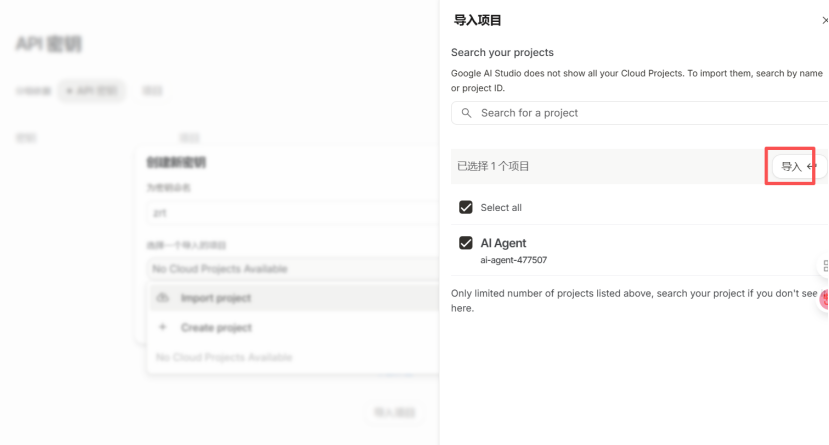829x445 pixels.
Task: Open the No Cloud Projects Available dropdown
Action: [x=292, y=268]
